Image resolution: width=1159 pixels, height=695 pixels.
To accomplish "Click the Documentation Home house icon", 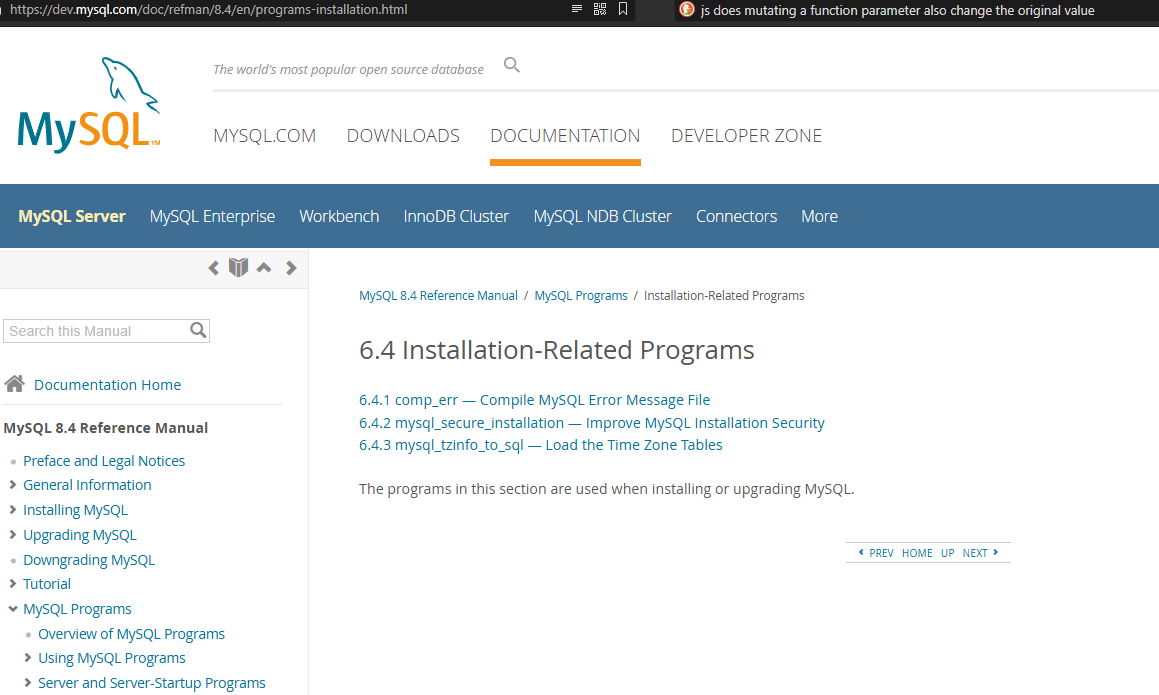I will [x=14, y=384].
